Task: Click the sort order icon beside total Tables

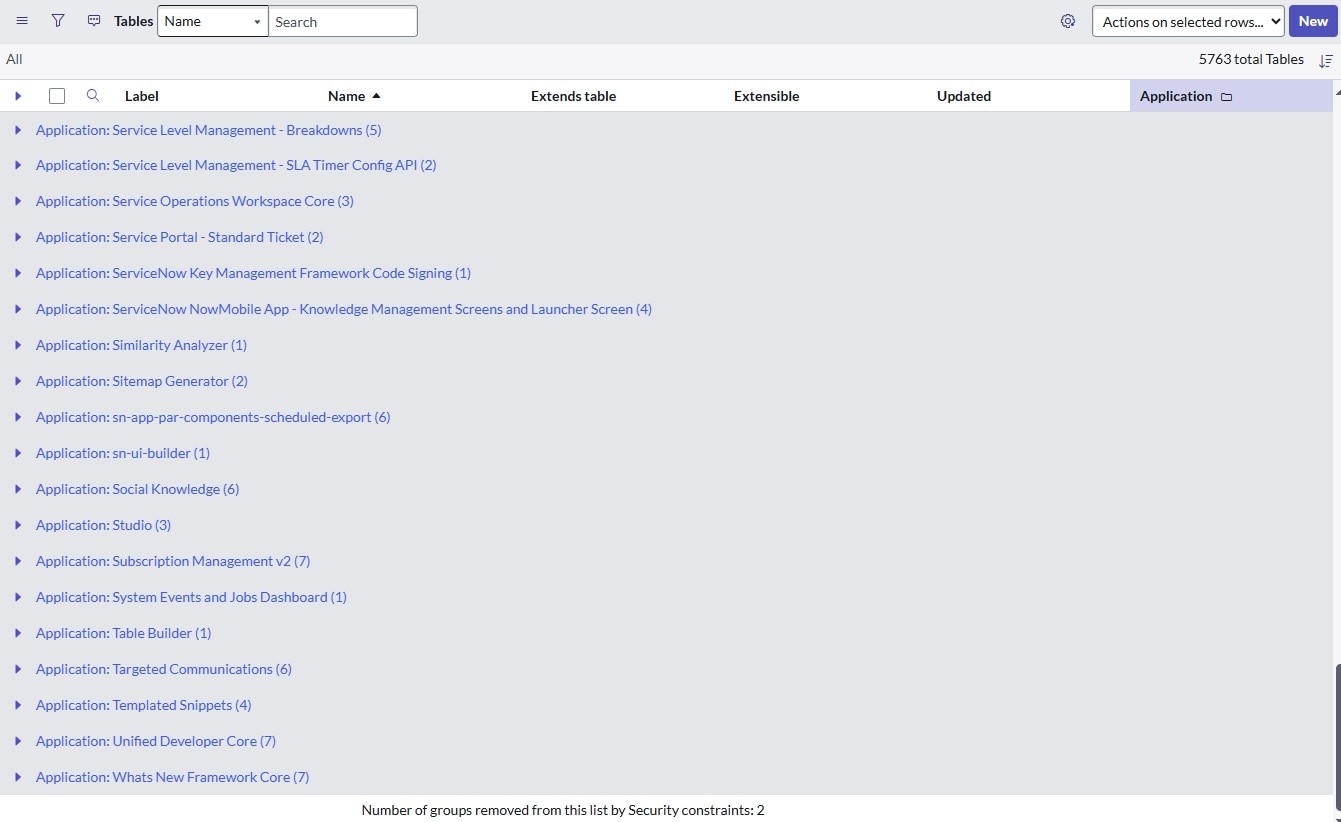Action: coord(1327,60)
